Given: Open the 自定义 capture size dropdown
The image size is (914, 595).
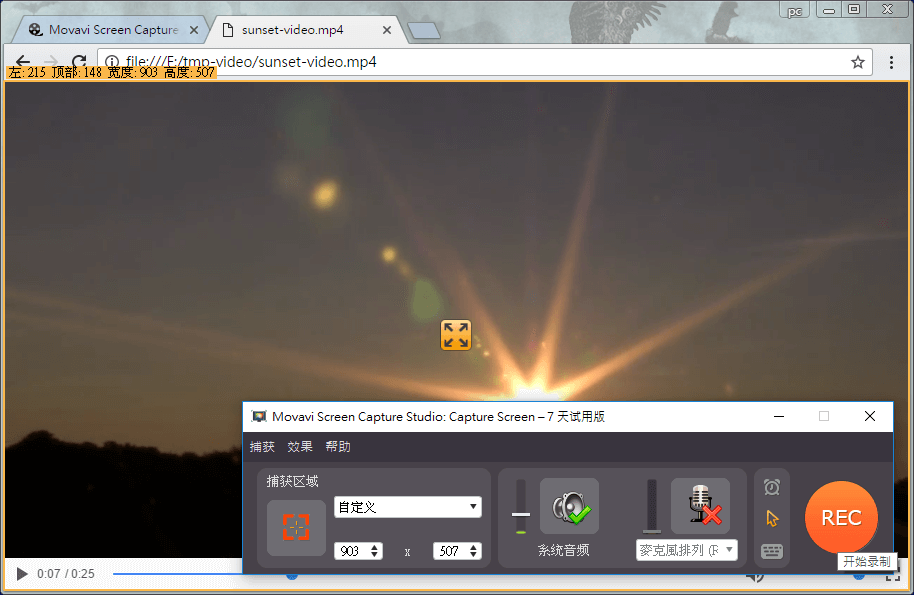Looking at the screenshot, I should click(407, 507).
